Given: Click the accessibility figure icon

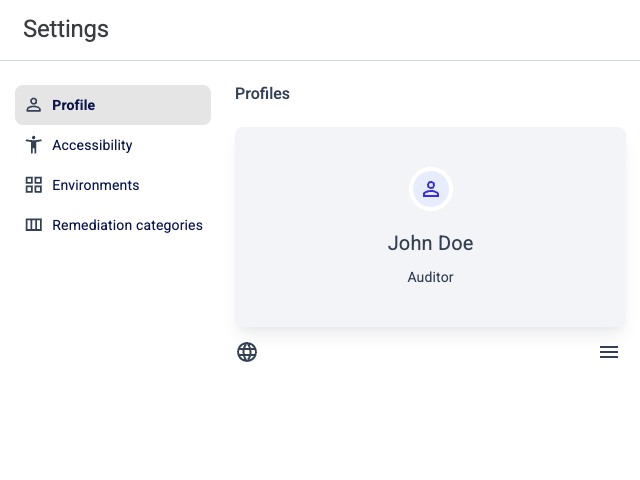Looking at the screenshot, I should click(x=33, y=145).
